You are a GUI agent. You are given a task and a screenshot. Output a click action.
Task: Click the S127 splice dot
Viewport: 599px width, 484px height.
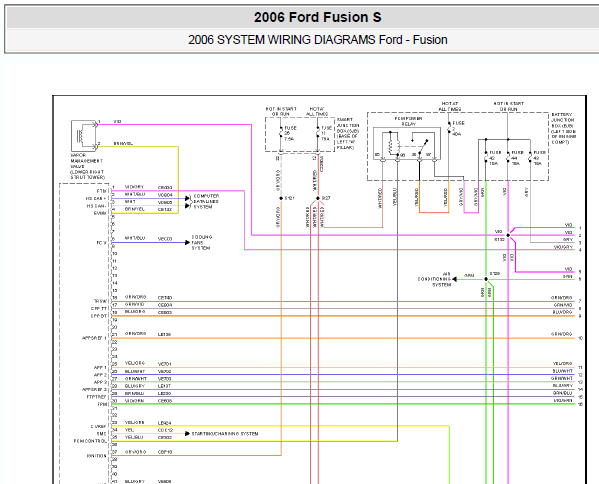pos(318,198)
